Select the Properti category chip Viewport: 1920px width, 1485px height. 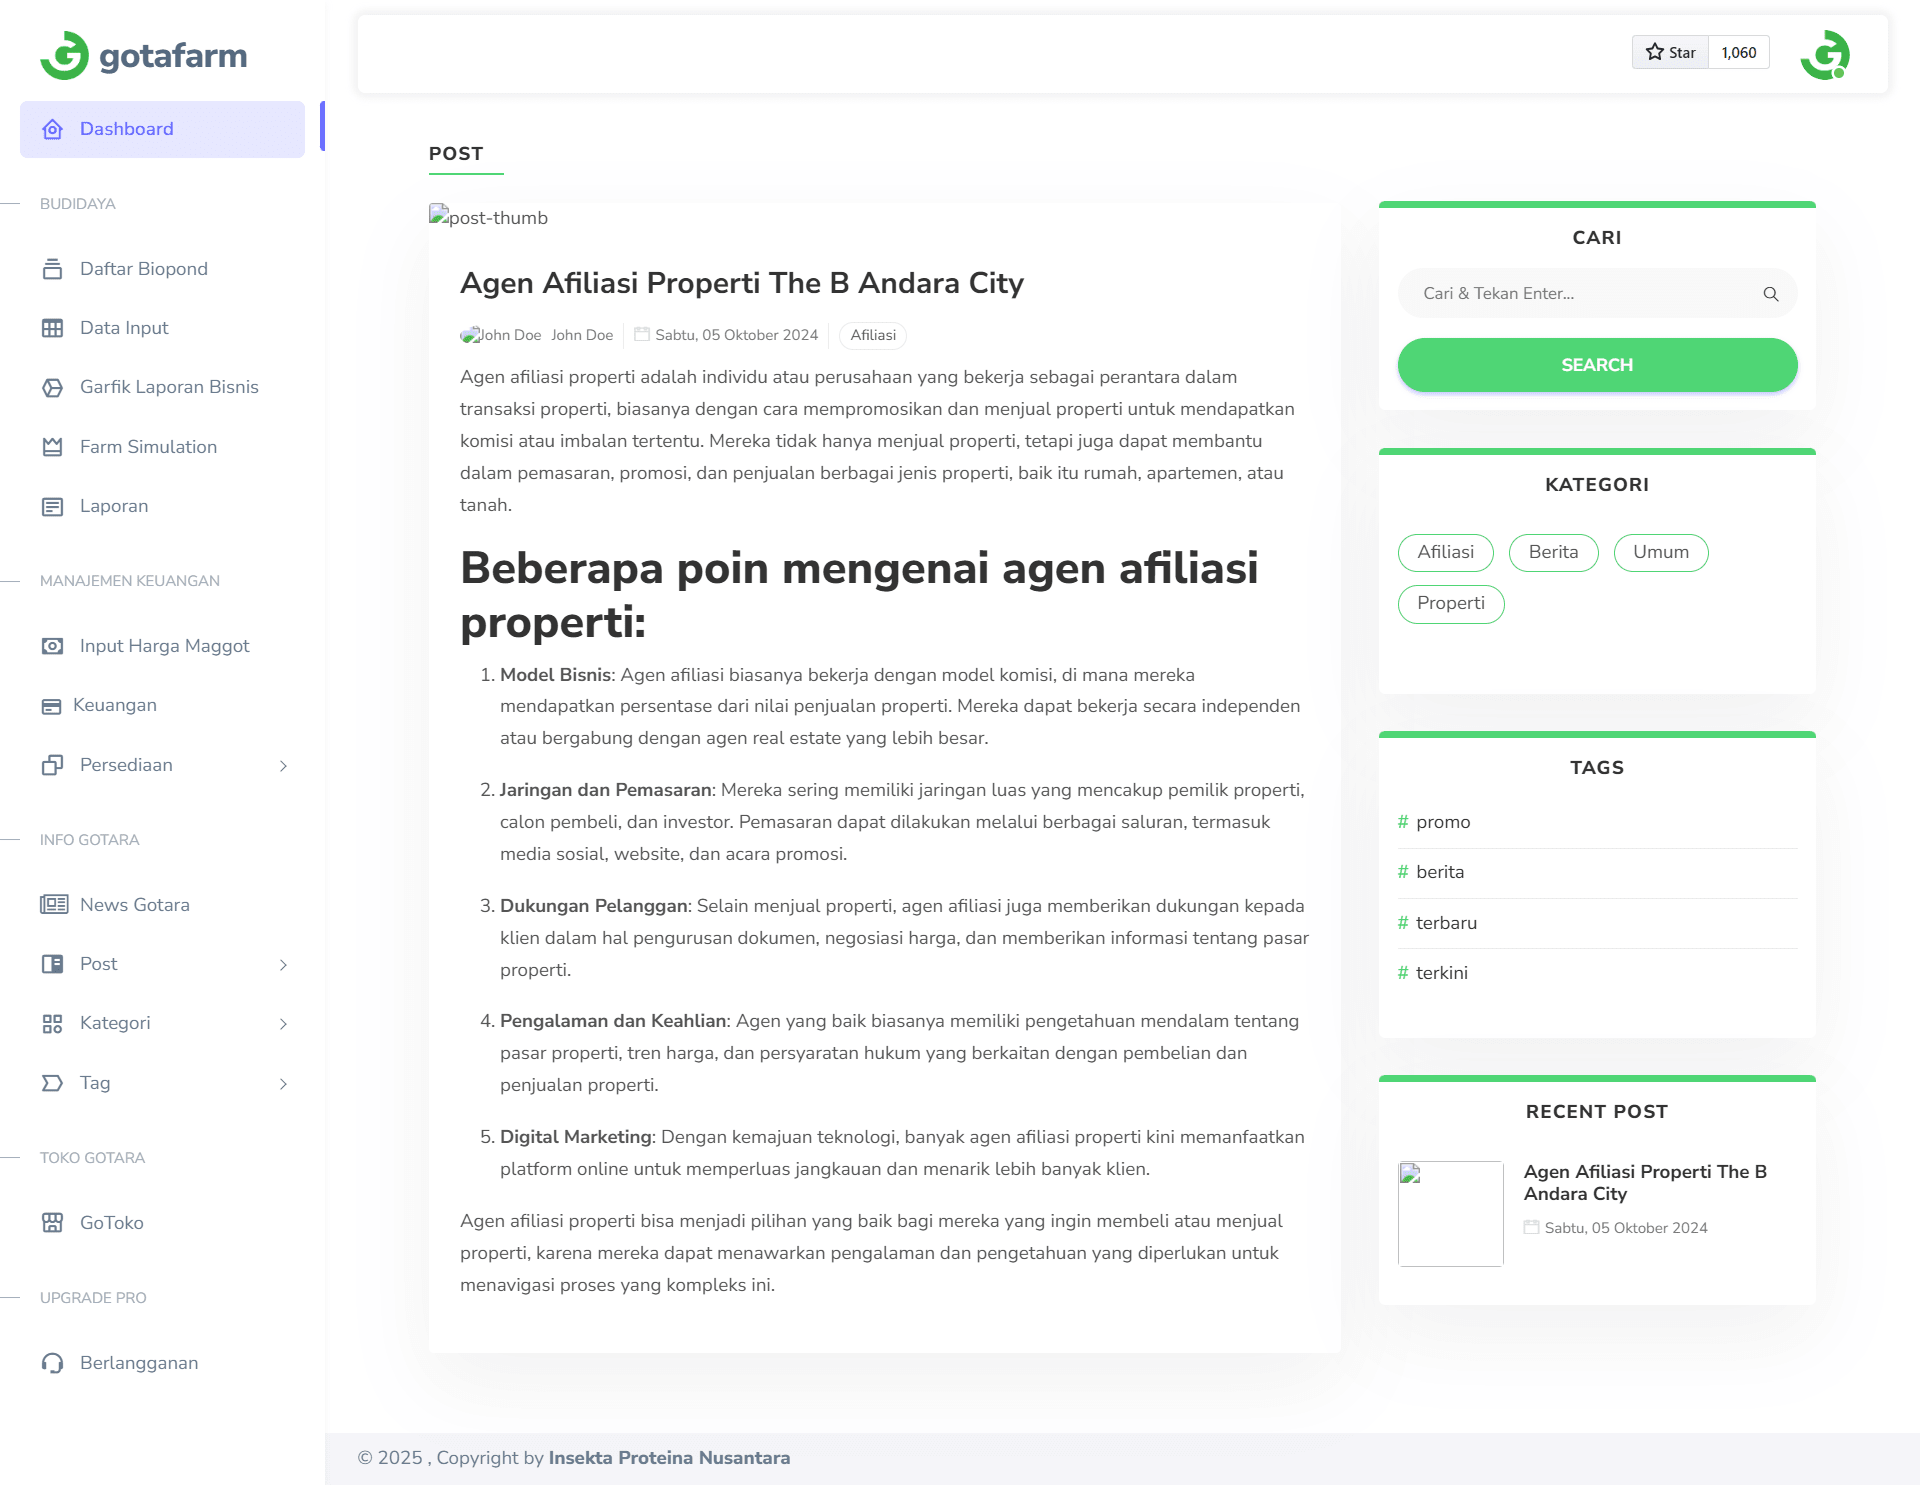pos(1450,603)
